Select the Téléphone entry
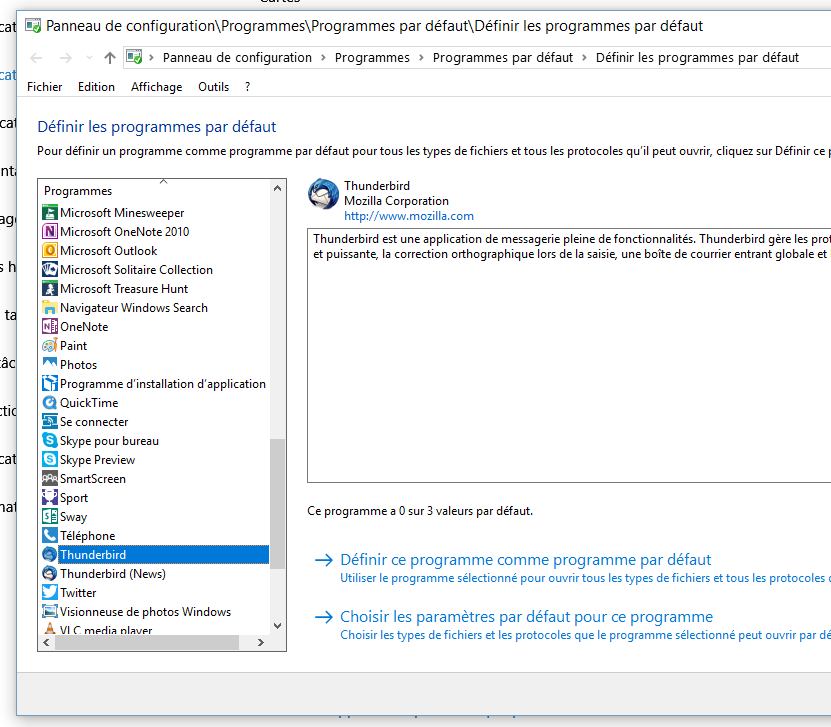831x727 pixels. 87,536
